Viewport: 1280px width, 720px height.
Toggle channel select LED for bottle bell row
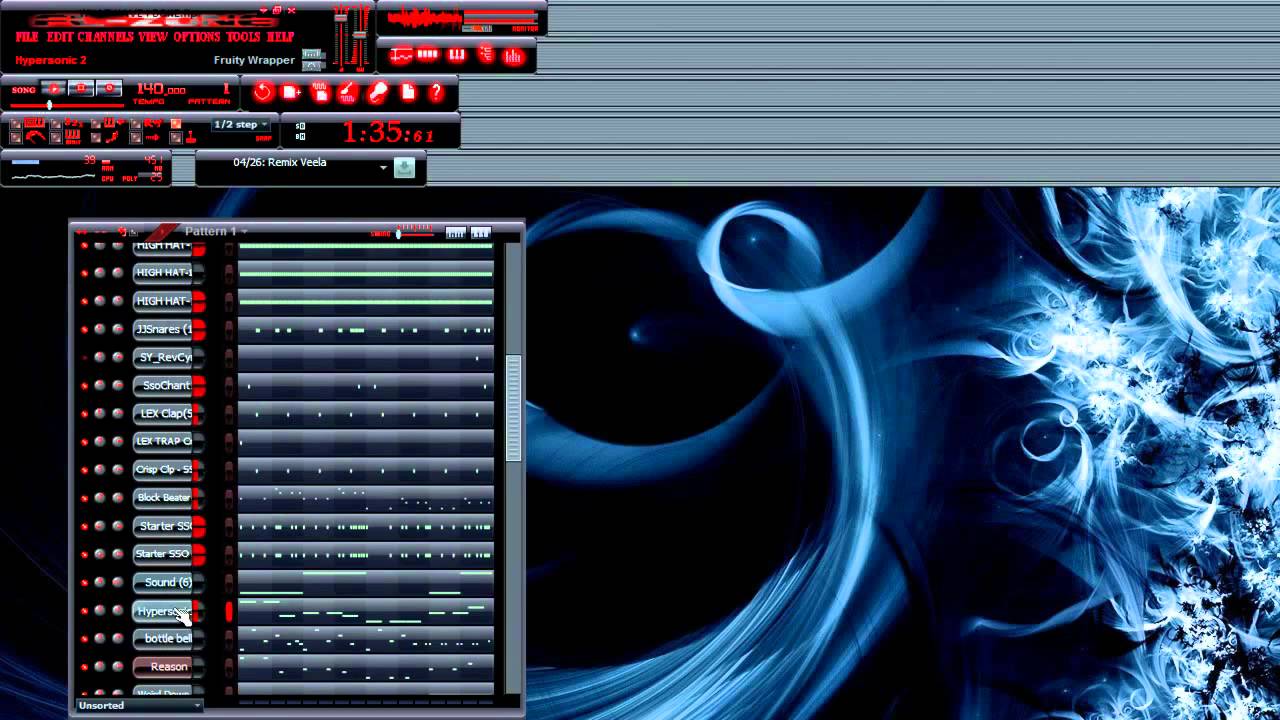tap(229, 639)
